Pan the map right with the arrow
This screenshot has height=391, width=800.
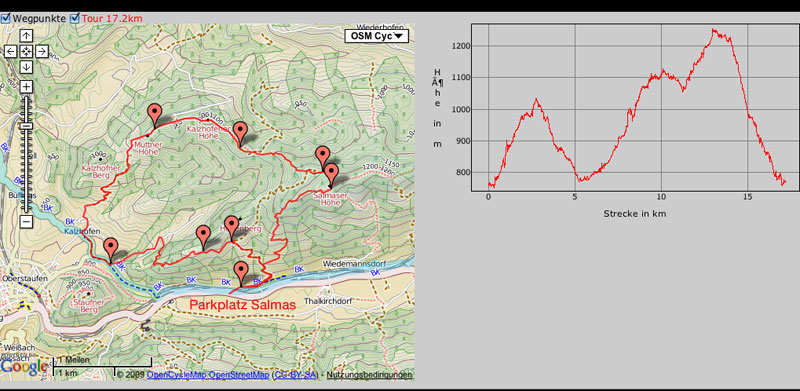click(x=42, y=51)
